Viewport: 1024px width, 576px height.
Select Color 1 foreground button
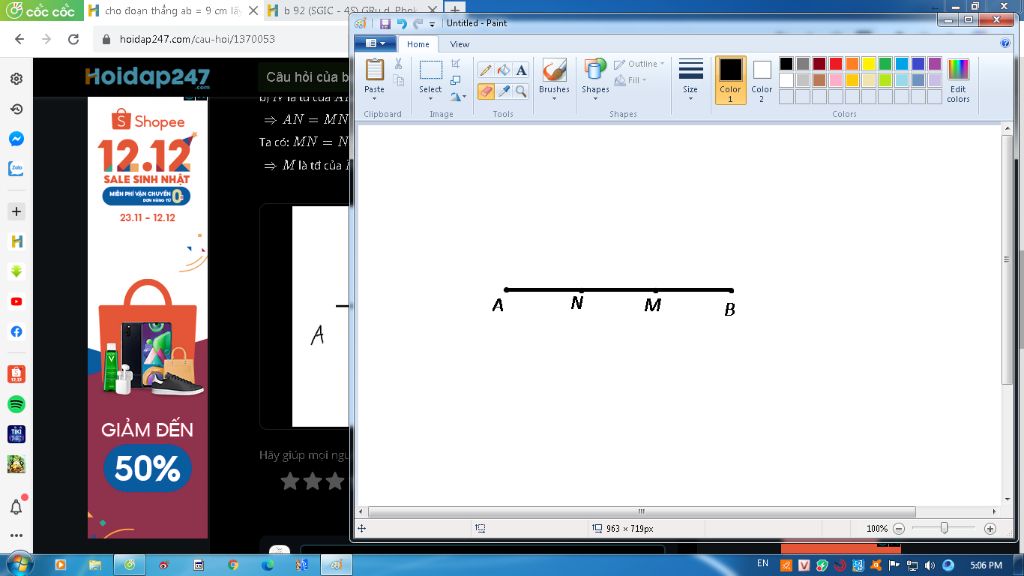tap(730, 80)
